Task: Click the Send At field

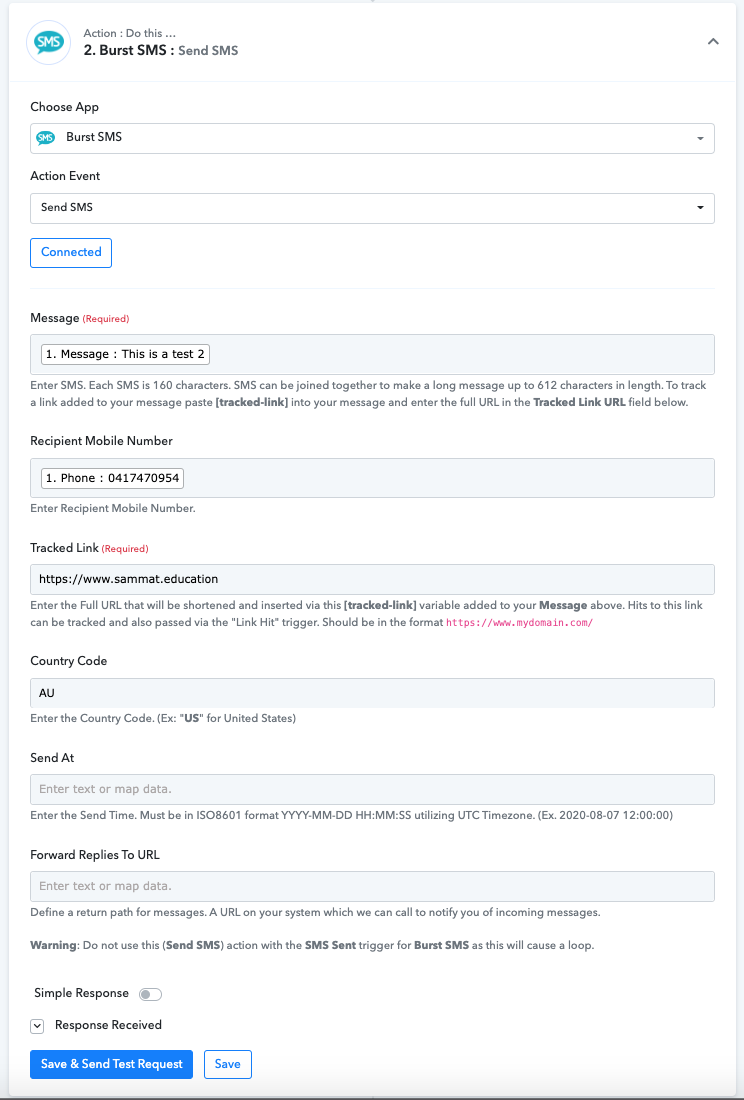Action: point(372,789)
